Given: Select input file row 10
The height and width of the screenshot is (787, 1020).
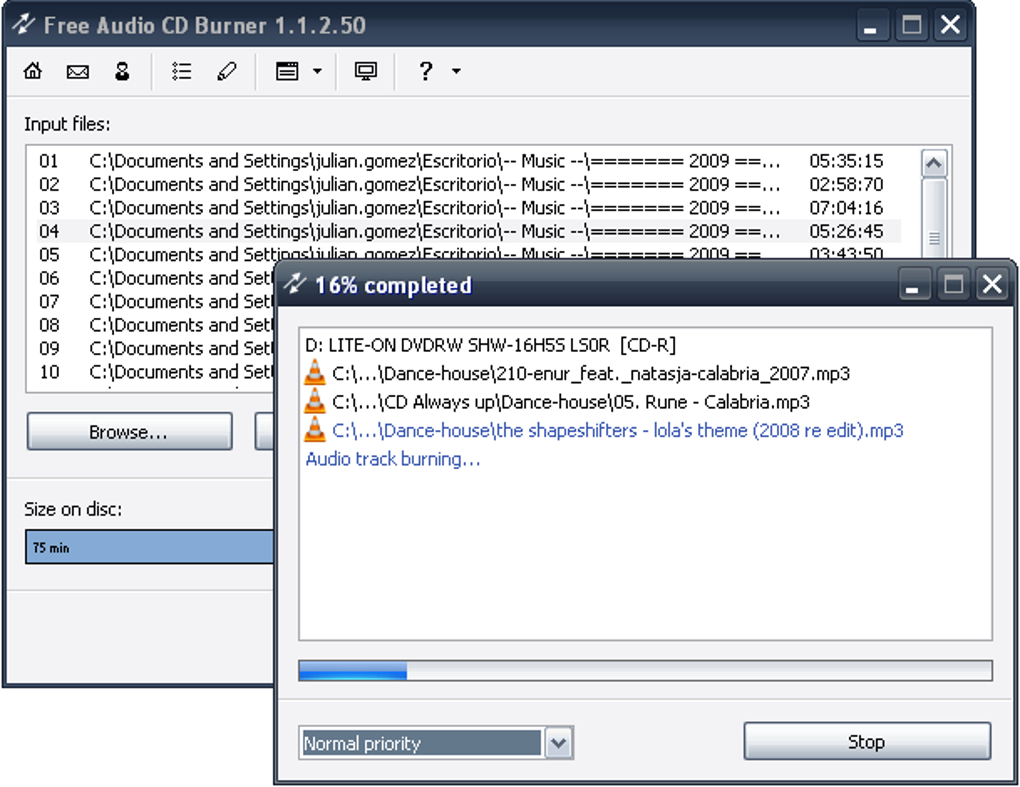Looking at the screenshot, I should coord(155,371).
